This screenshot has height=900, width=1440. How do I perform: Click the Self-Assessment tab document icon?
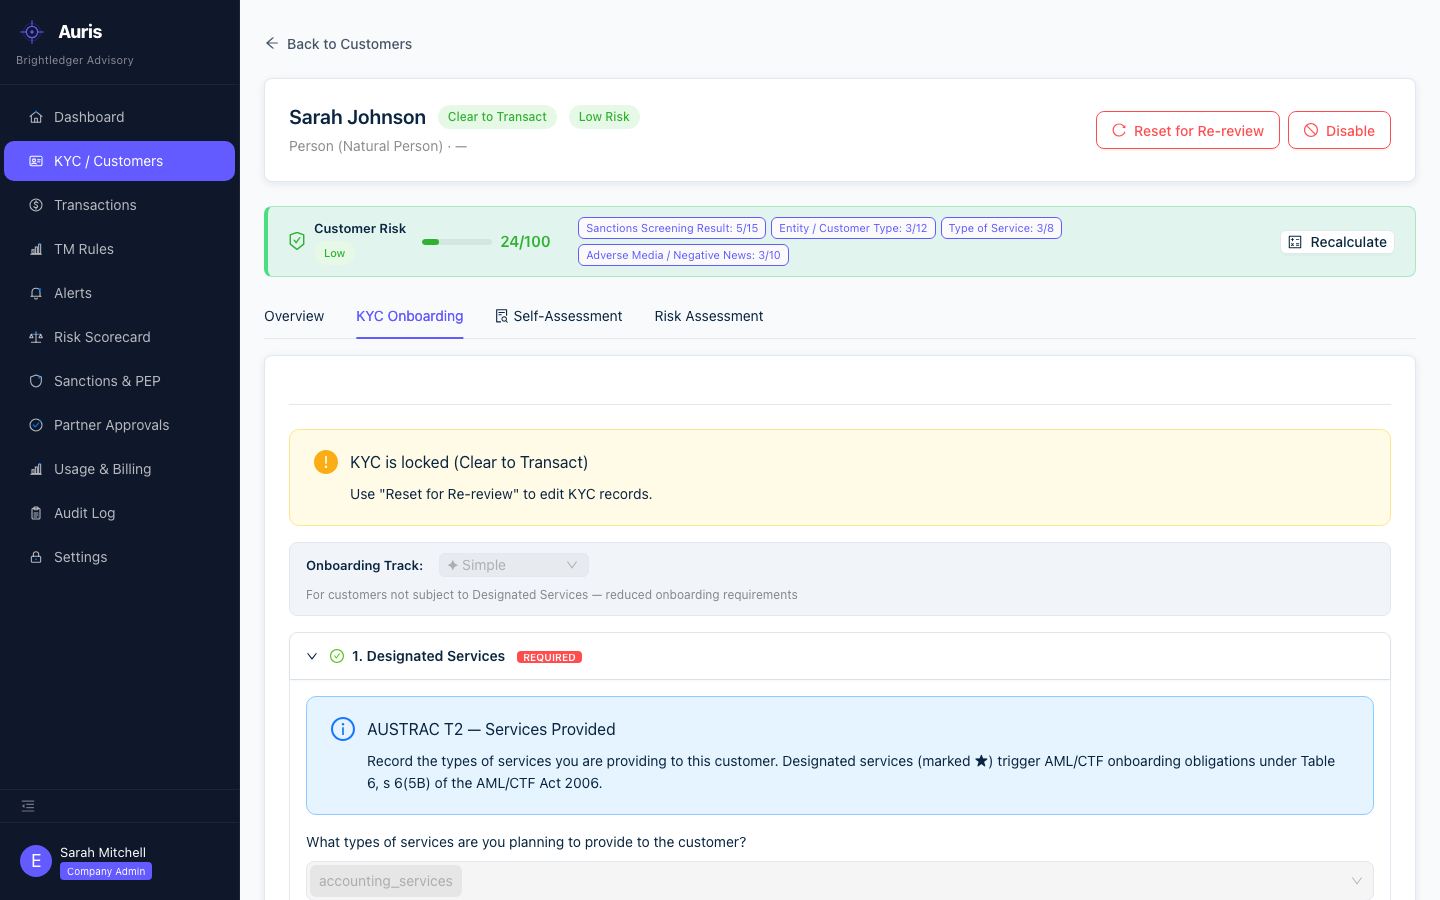pyautogui.click(x=502, y=316)
